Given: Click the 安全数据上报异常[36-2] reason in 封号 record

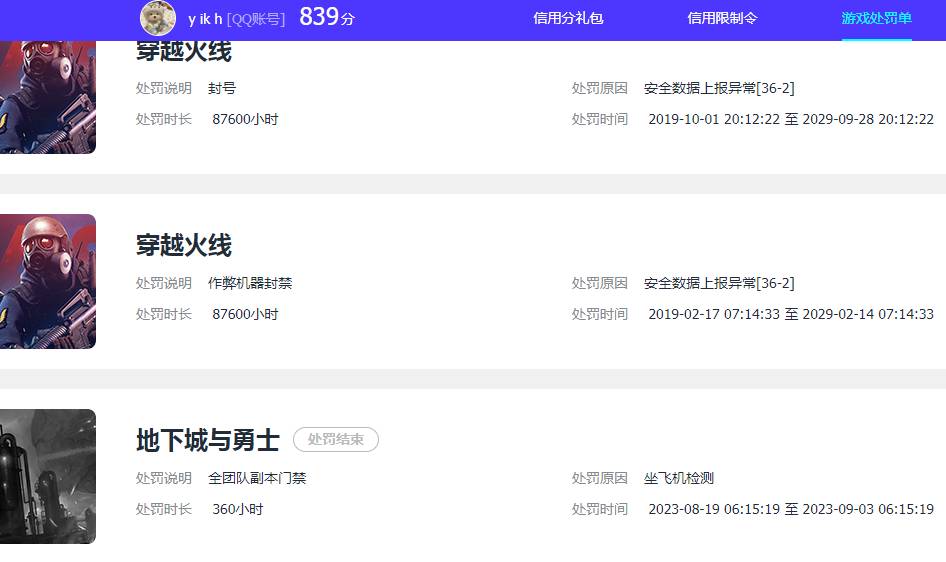Looking at the screenshot, I should pos(719,89).
